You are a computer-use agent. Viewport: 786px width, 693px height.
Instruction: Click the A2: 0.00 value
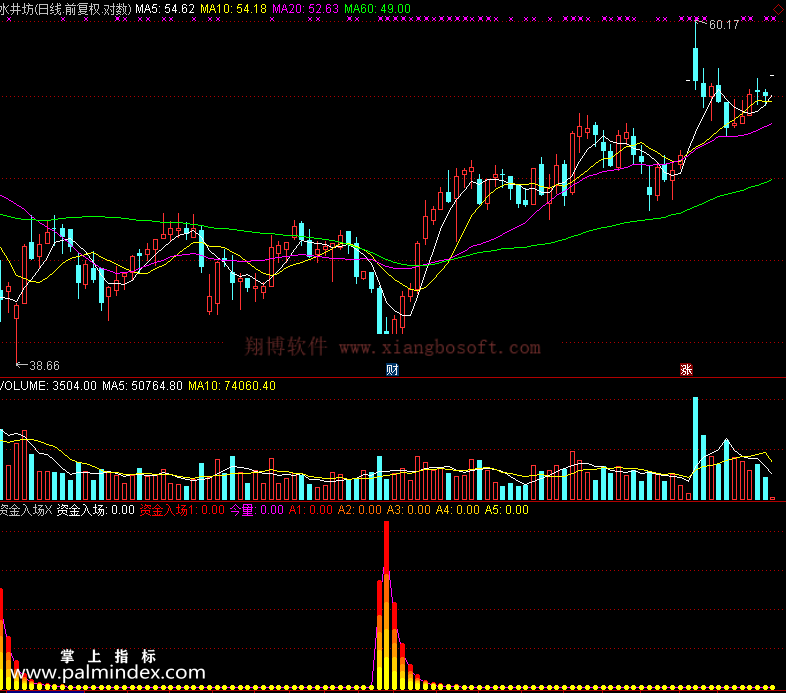[x=359, y=510]
